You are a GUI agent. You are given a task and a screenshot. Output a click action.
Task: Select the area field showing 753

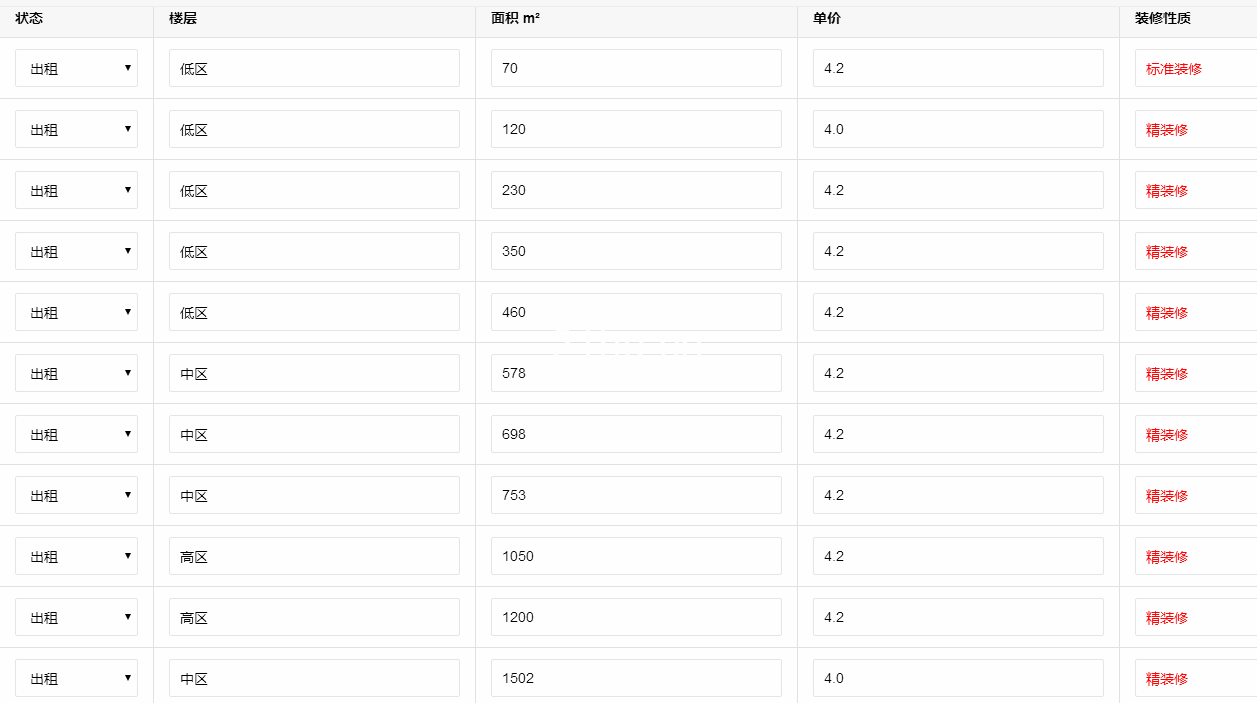point(636,495)
